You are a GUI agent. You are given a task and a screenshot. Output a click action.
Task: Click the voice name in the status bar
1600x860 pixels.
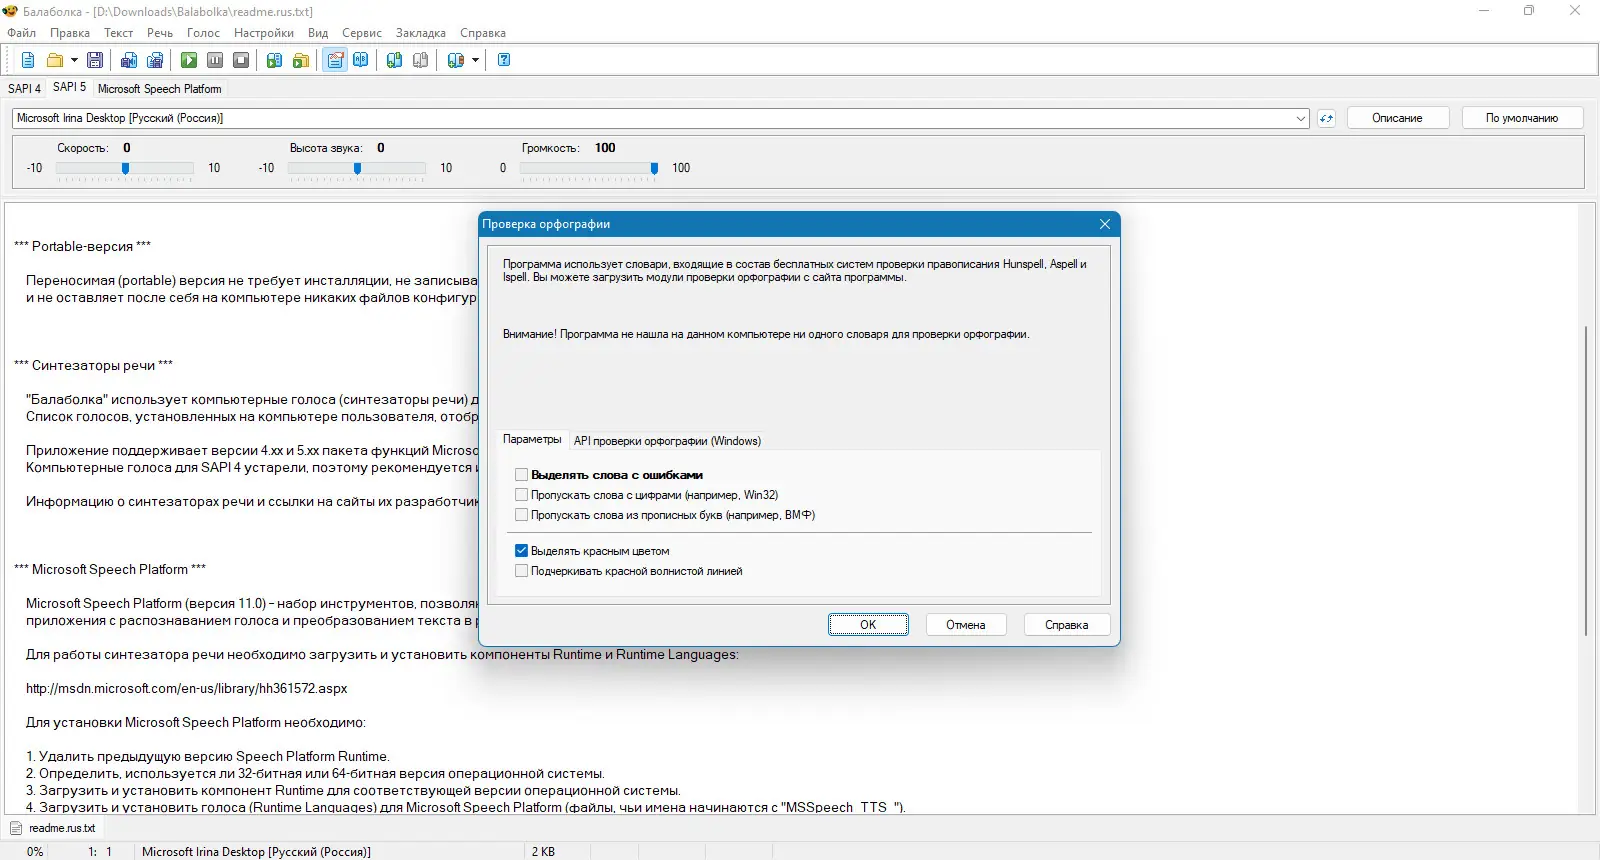tap(256, 852)
